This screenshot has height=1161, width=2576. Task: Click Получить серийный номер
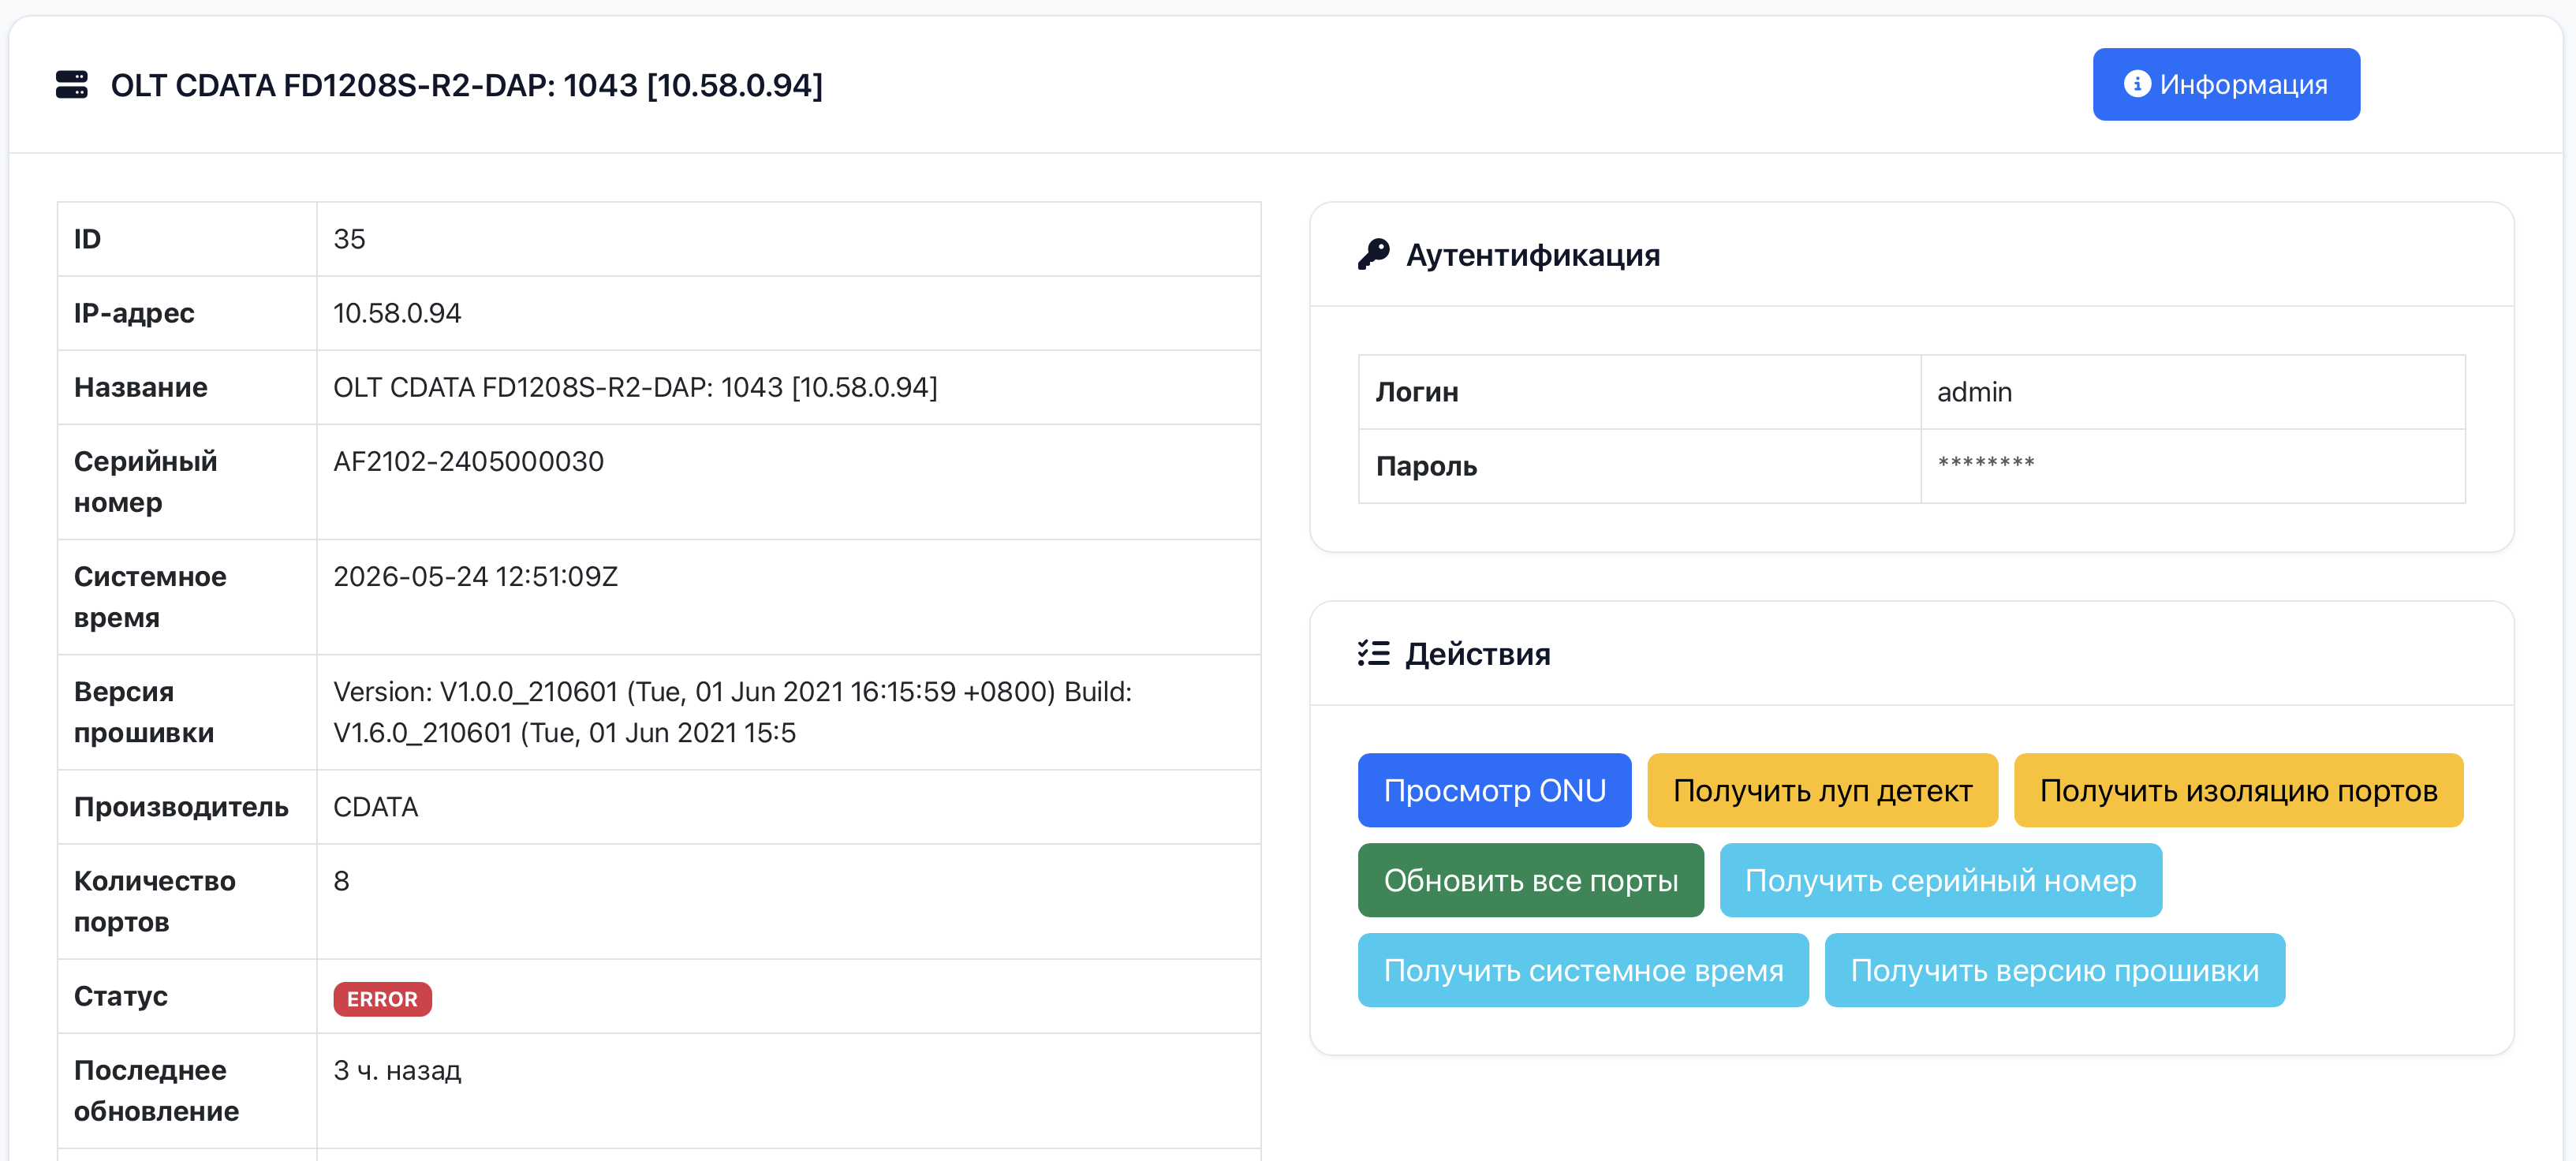(x=1940, y=880)
